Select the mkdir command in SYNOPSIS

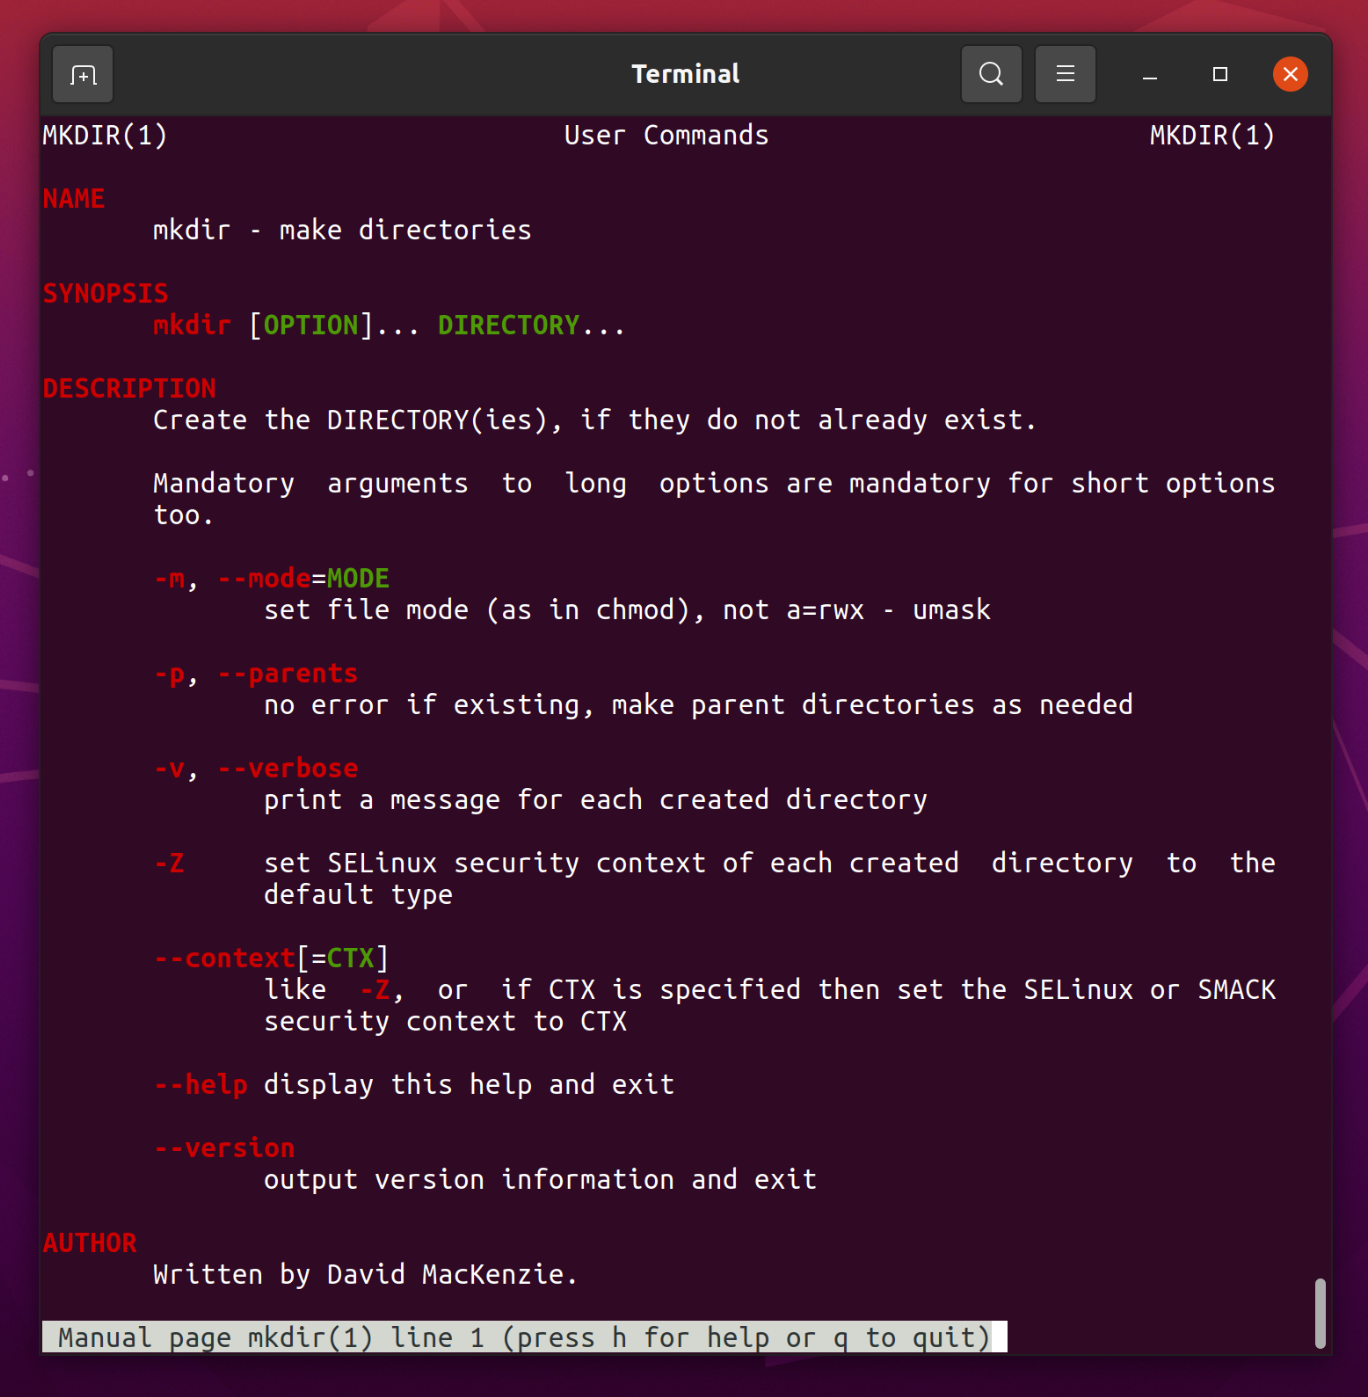click(x=191, y=324)
